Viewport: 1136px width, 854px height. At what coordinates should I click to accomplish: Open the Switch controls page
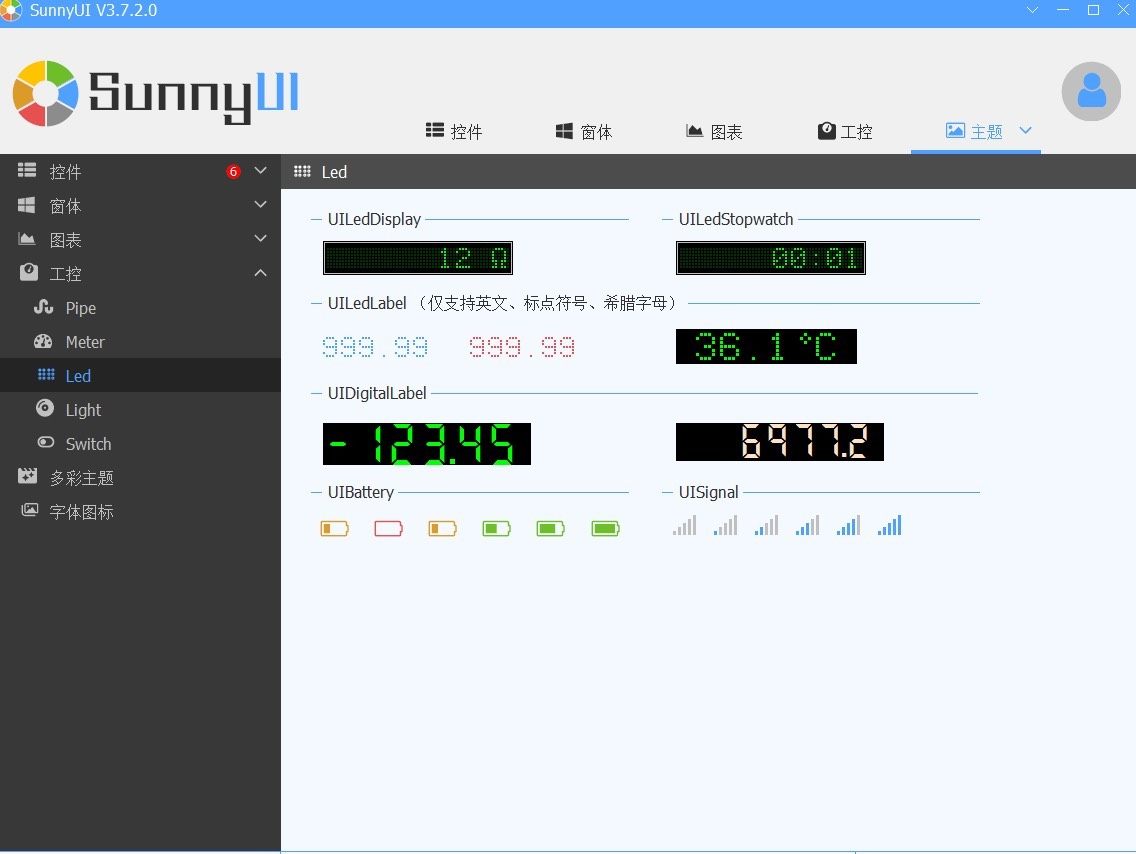pyautogui.click(x=88, y=444)
